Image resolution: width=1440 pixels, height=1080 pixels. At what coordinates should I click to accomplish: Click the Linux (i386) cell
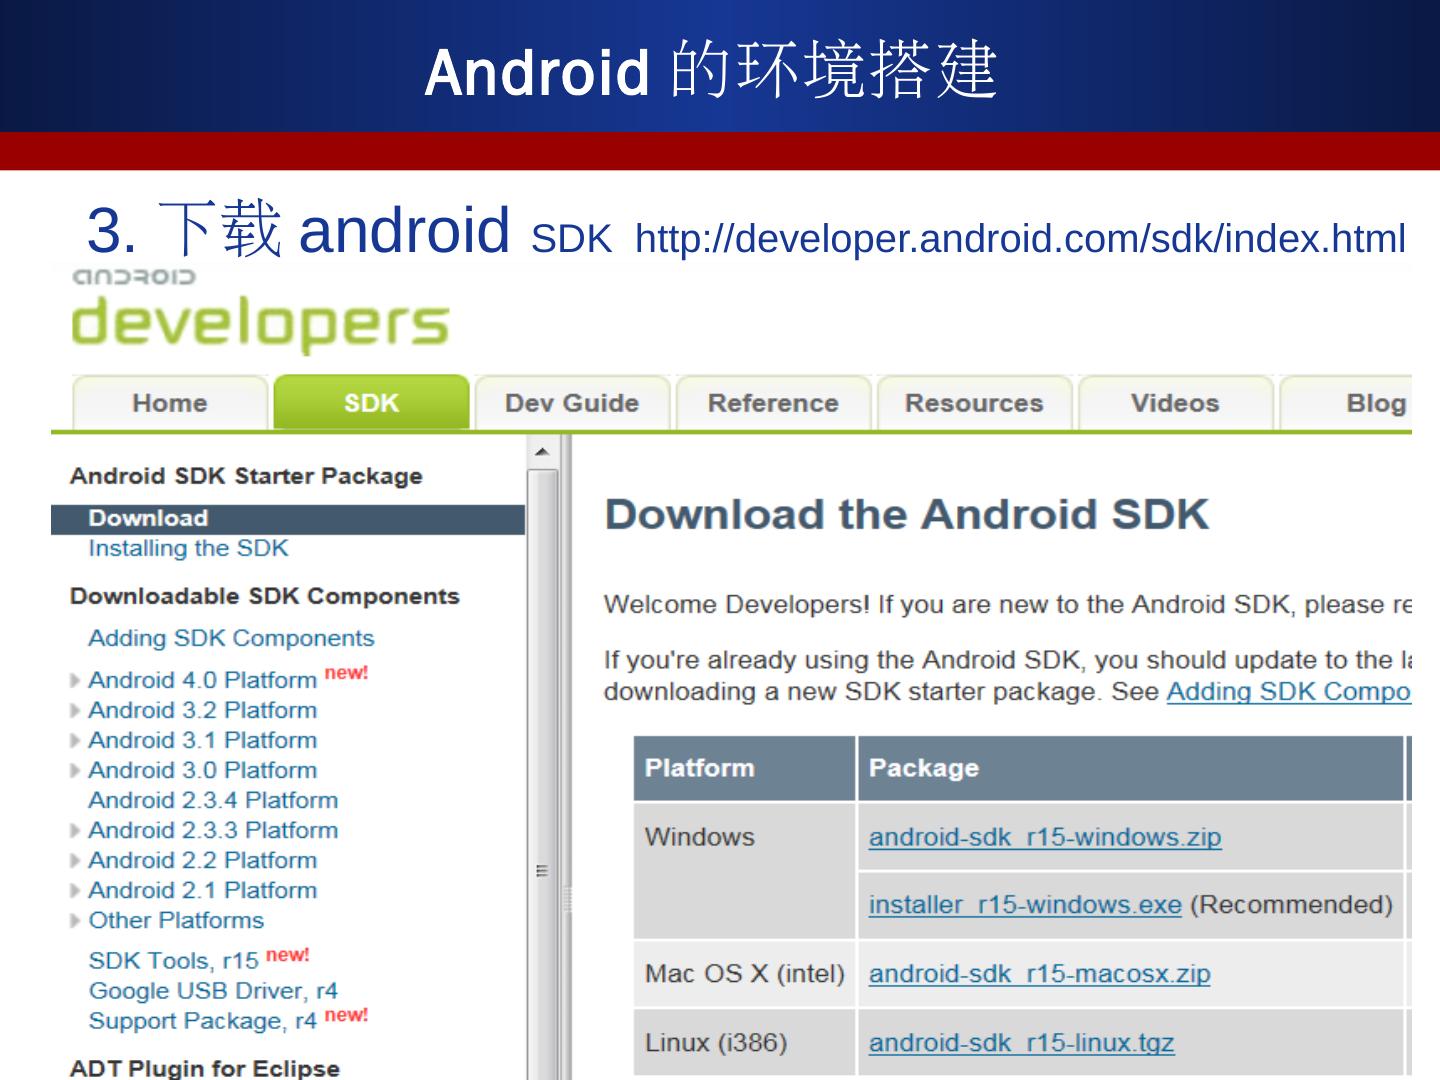(x=744, y=1043)
